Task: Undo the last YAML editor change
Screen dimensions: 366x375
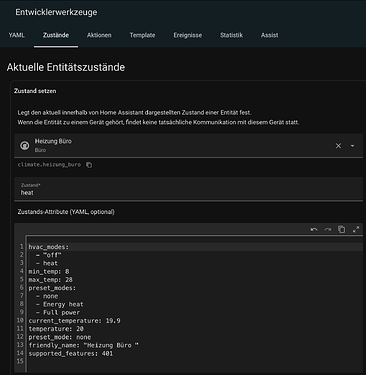Action: coord(314,229)
